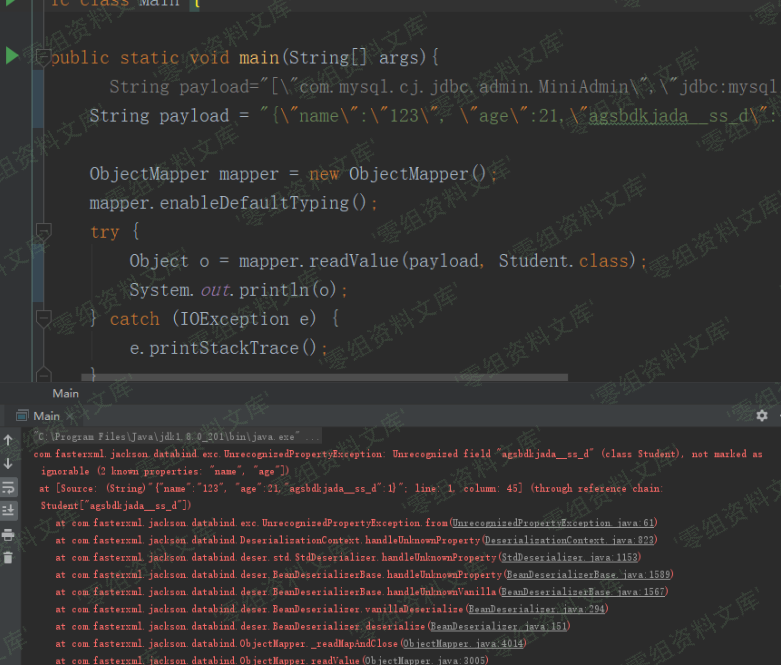Collapse the try block fold marker
Viewport: 781px width, 665px height.
click(x=42, y=231)
